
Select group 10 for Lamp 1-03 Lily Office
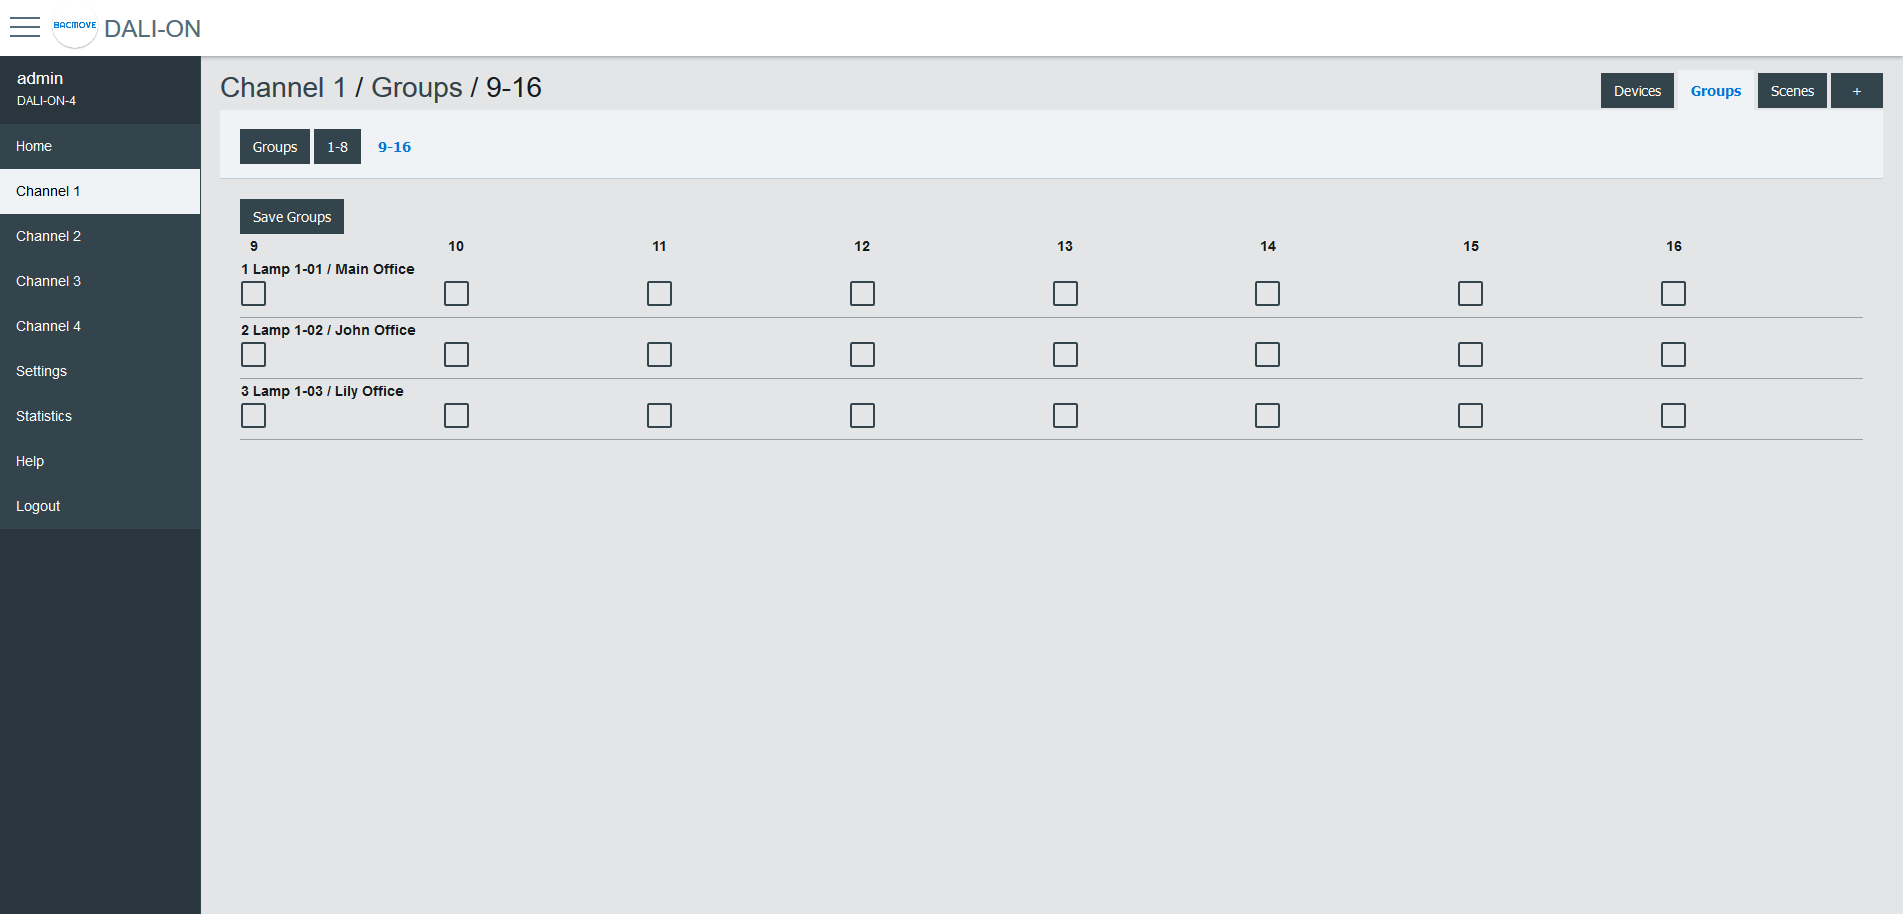[456, 415]
